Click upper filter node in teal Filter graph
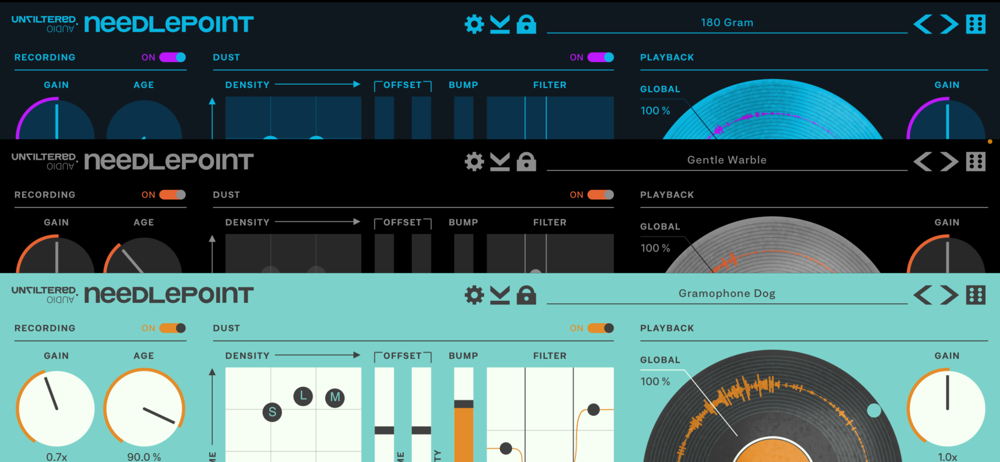1000x462 pixels. tap(594, 410)
